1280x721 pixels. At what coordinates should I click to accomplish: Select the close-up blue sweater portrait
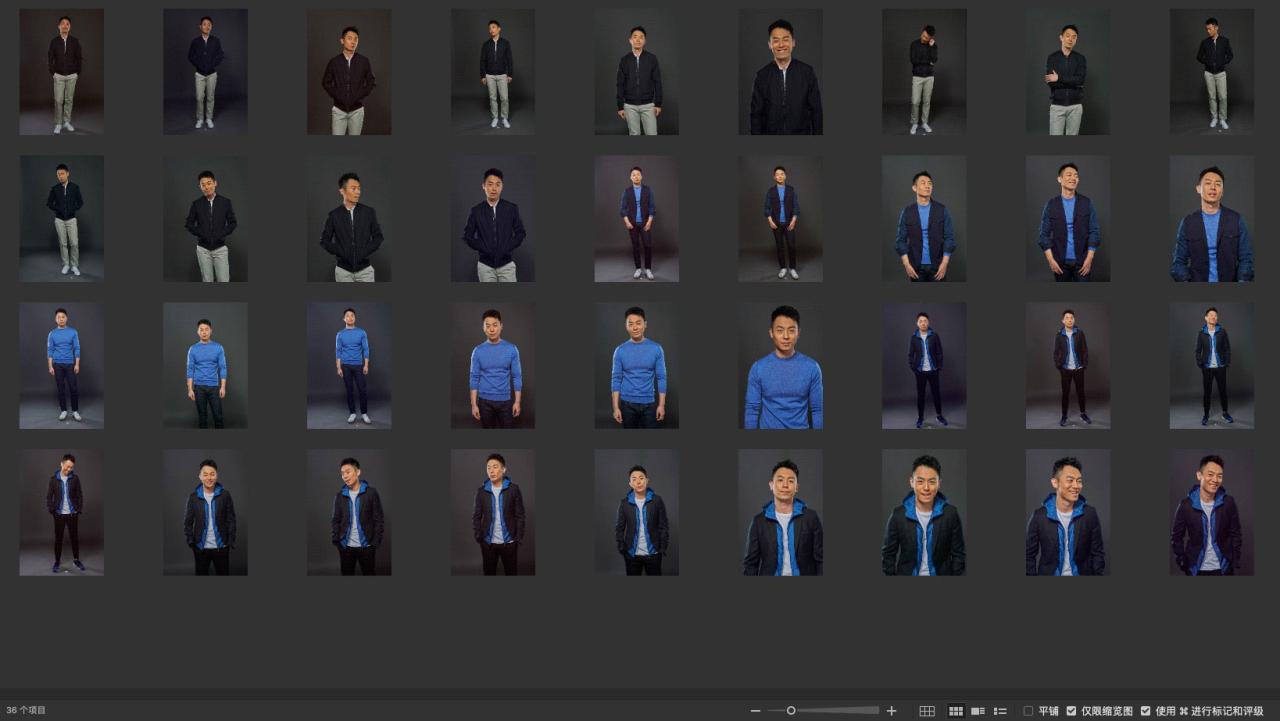click(x=780, y=366)
